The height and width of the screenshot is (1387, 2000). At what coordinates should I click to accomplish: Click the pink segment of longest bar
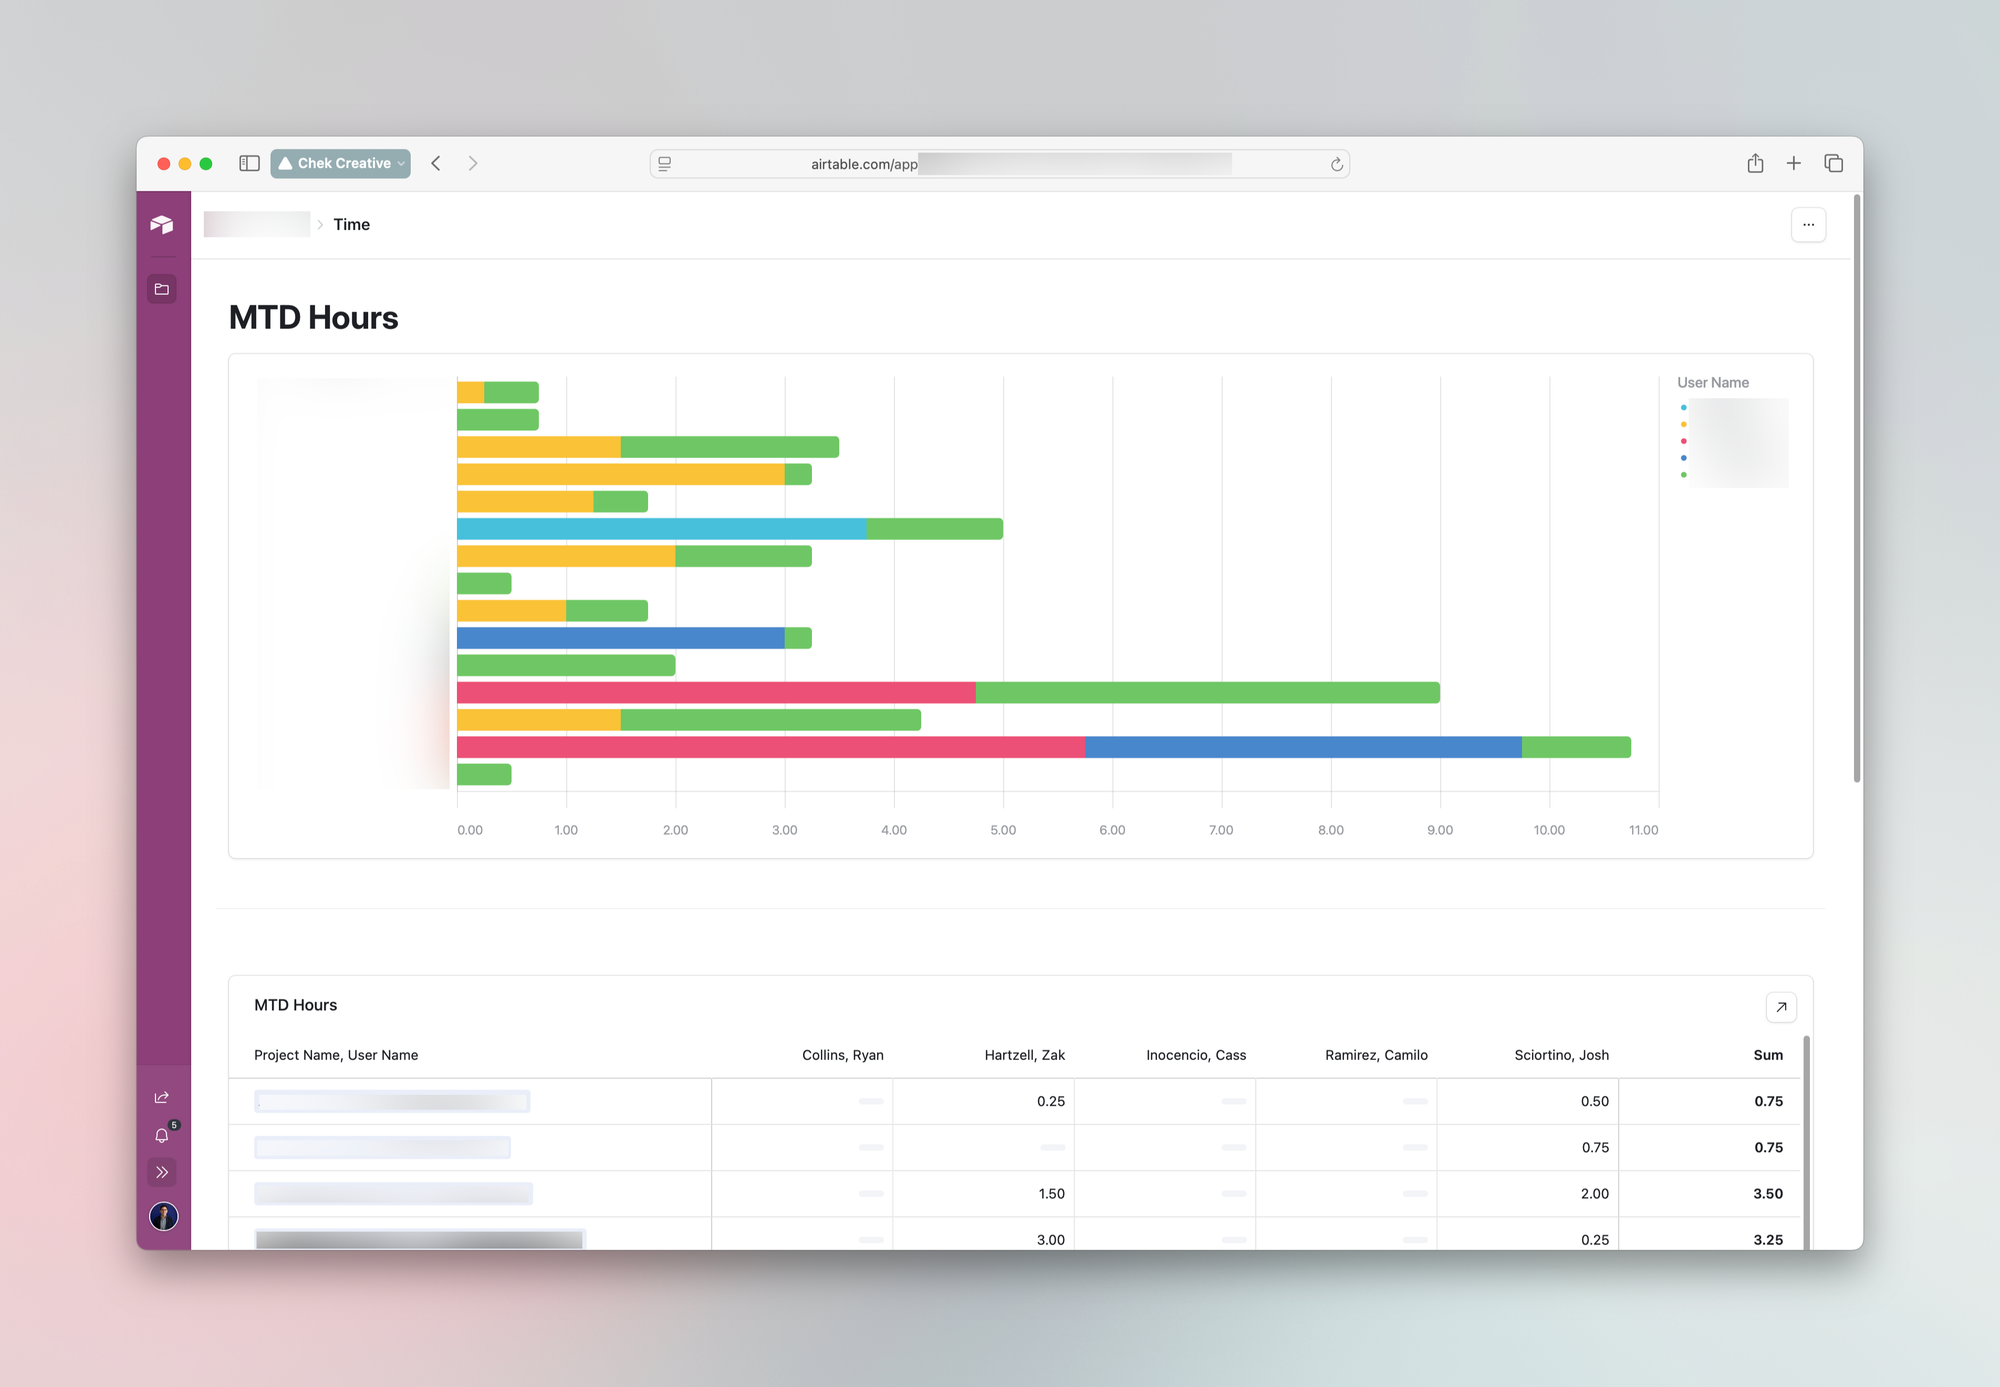[770, 747]
